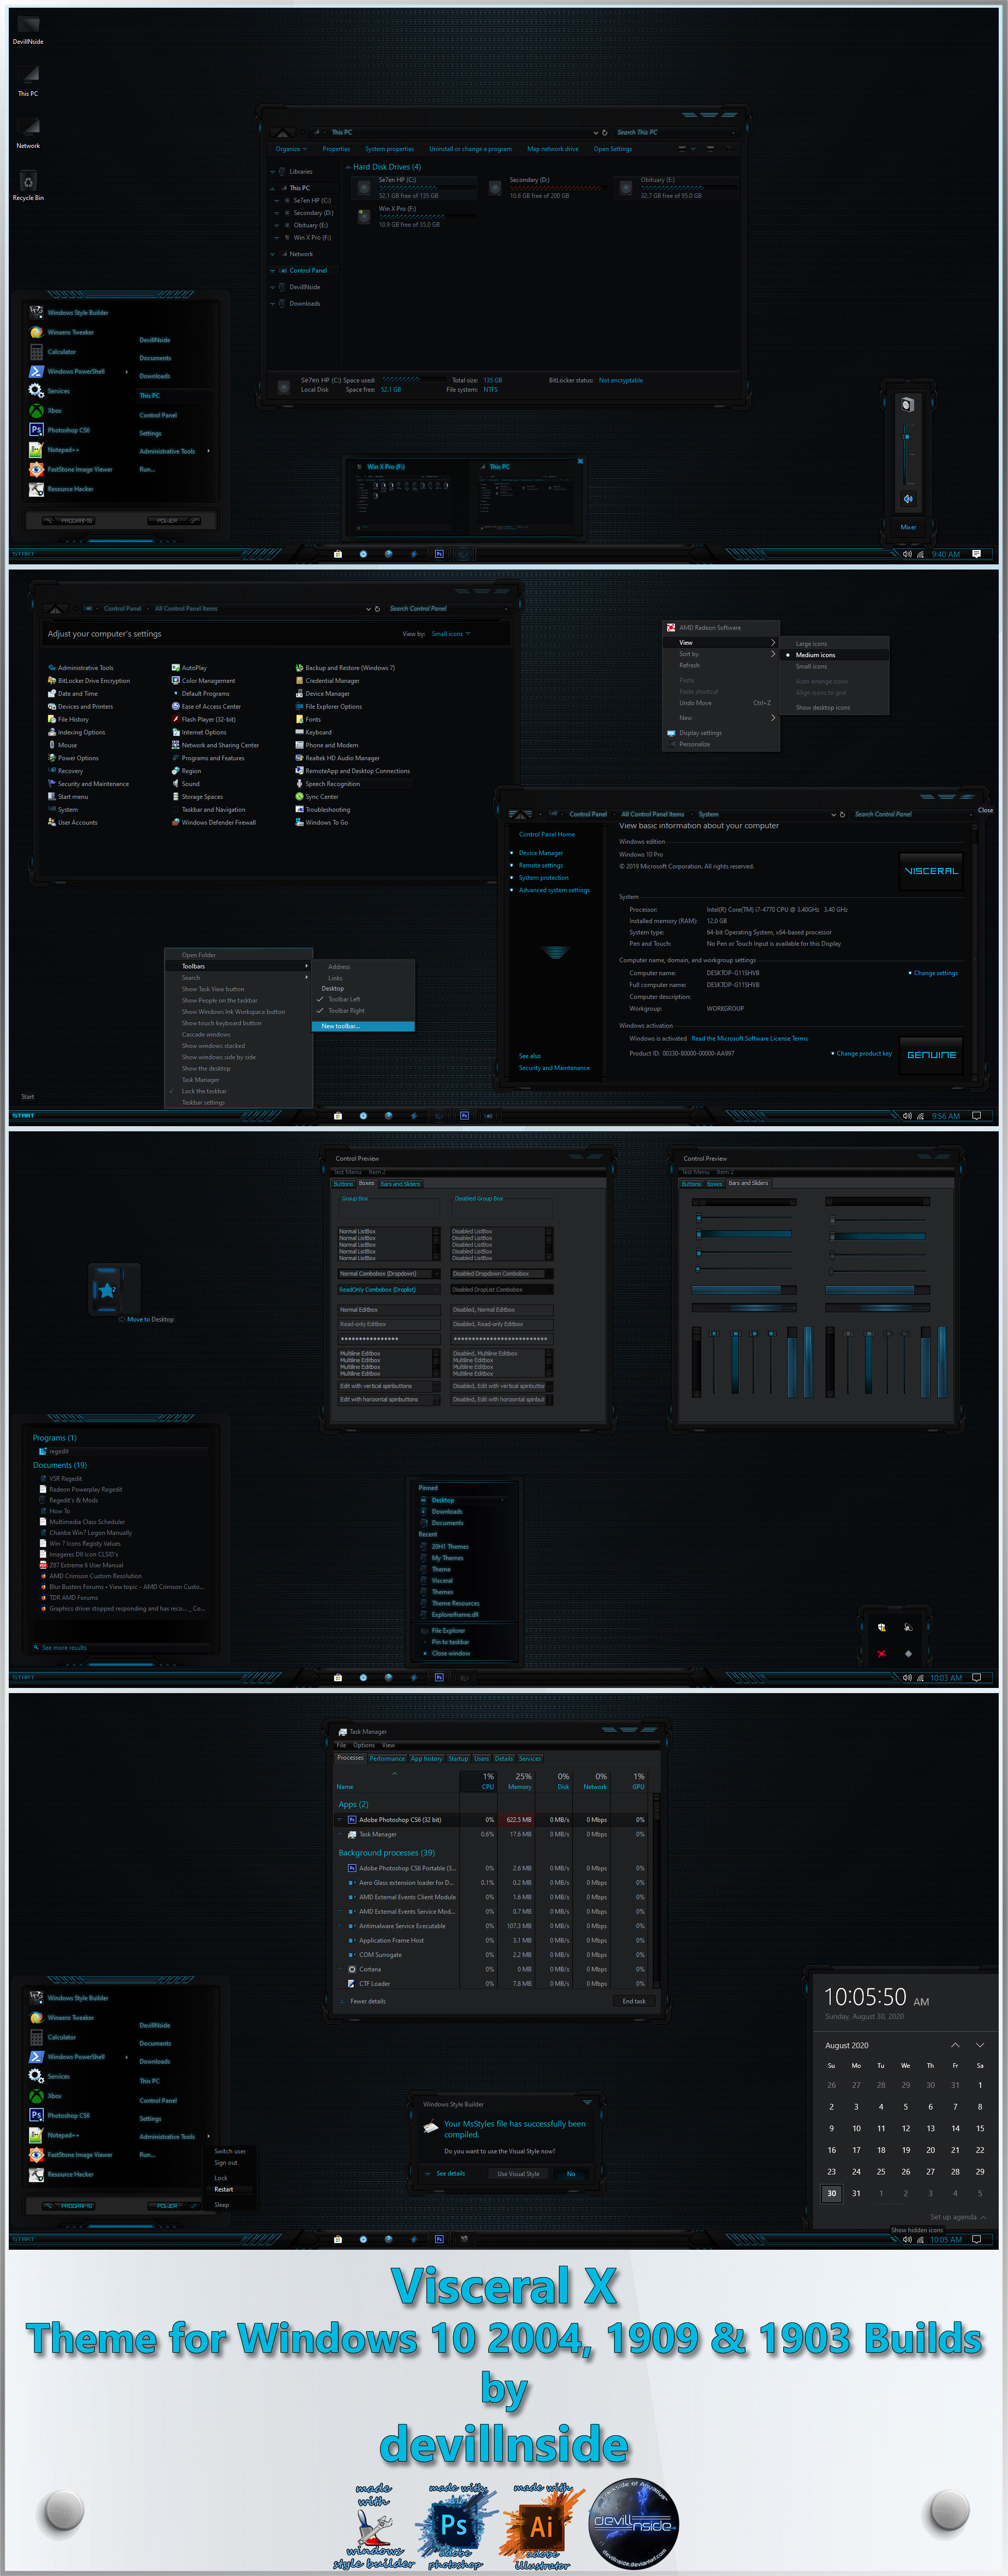
Task: Open the ReadOnly Combobox (Droplist)
Action: point(389,1290)
